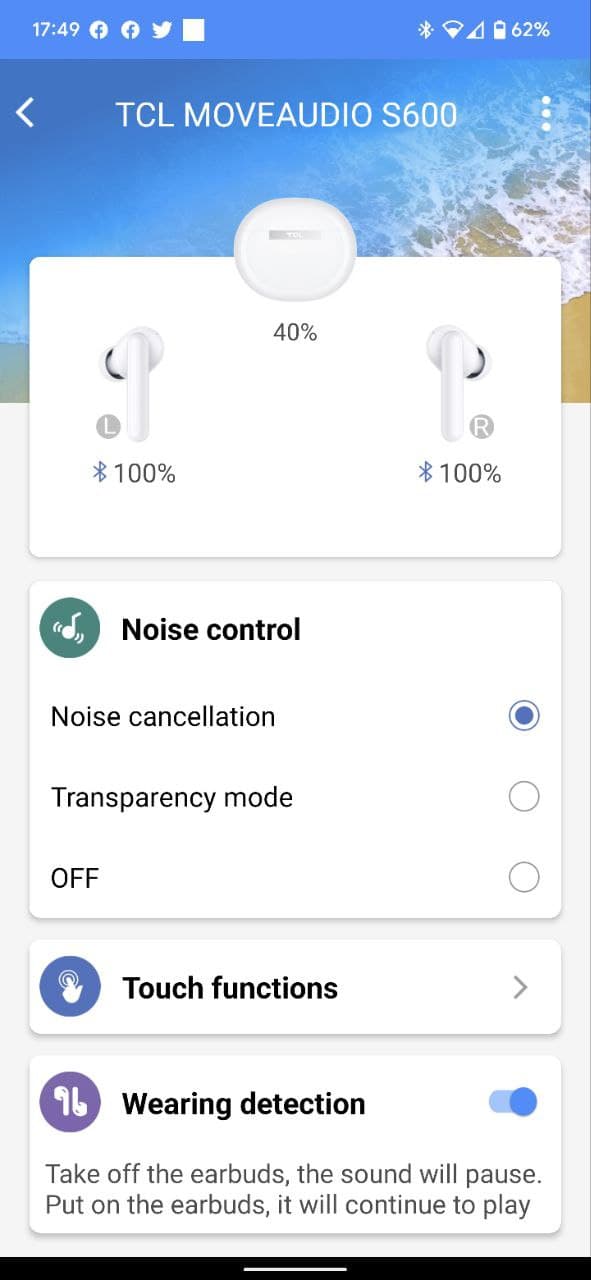The width and height of the screenshot is (591, 1280).
Task: Go back using the top-left arrow
Action: tap(26, 113)
